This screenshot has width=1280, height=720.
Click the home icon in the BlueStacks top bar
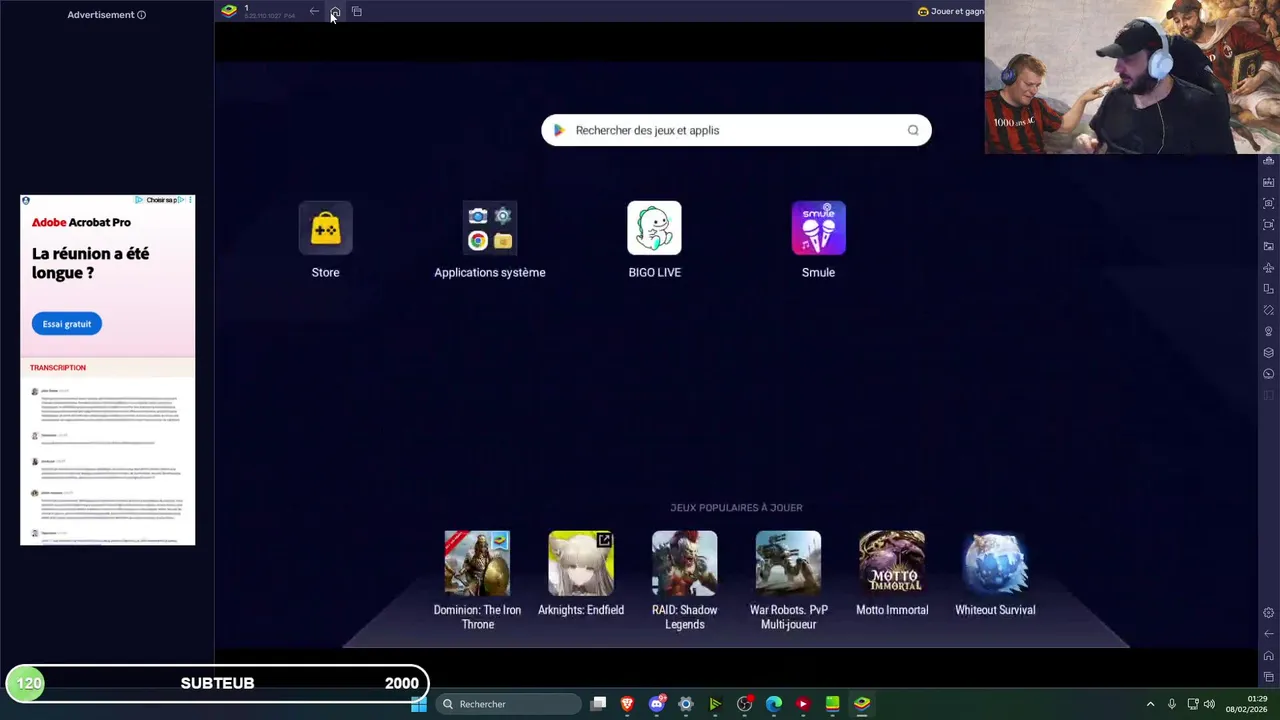click(335, 11)
